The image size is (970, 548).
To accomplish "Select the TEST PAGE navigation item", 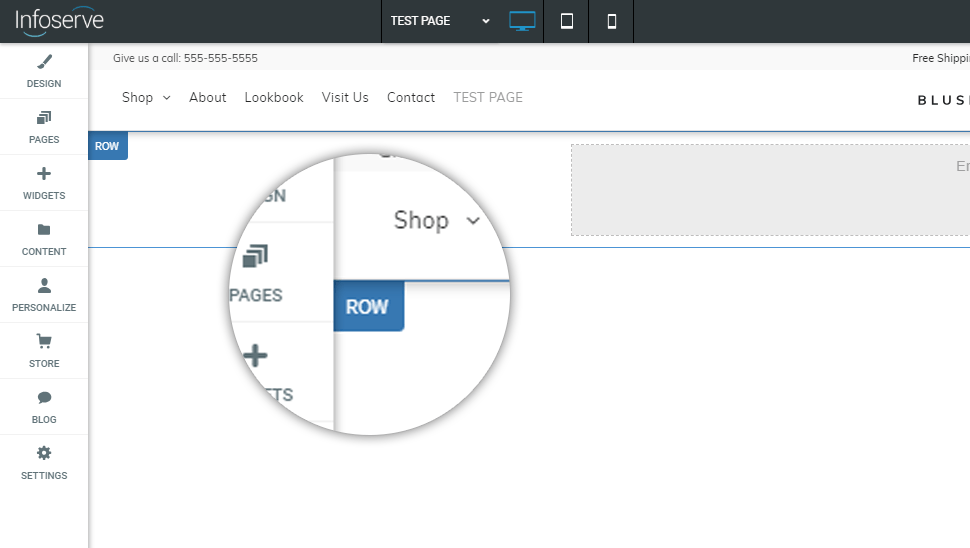I will coord(488,97).
